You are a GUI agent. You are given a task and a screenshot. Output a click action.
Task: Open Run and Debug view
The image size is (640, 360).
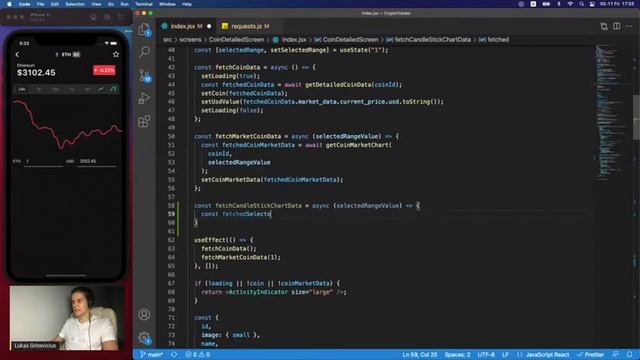tap(144, 98)
